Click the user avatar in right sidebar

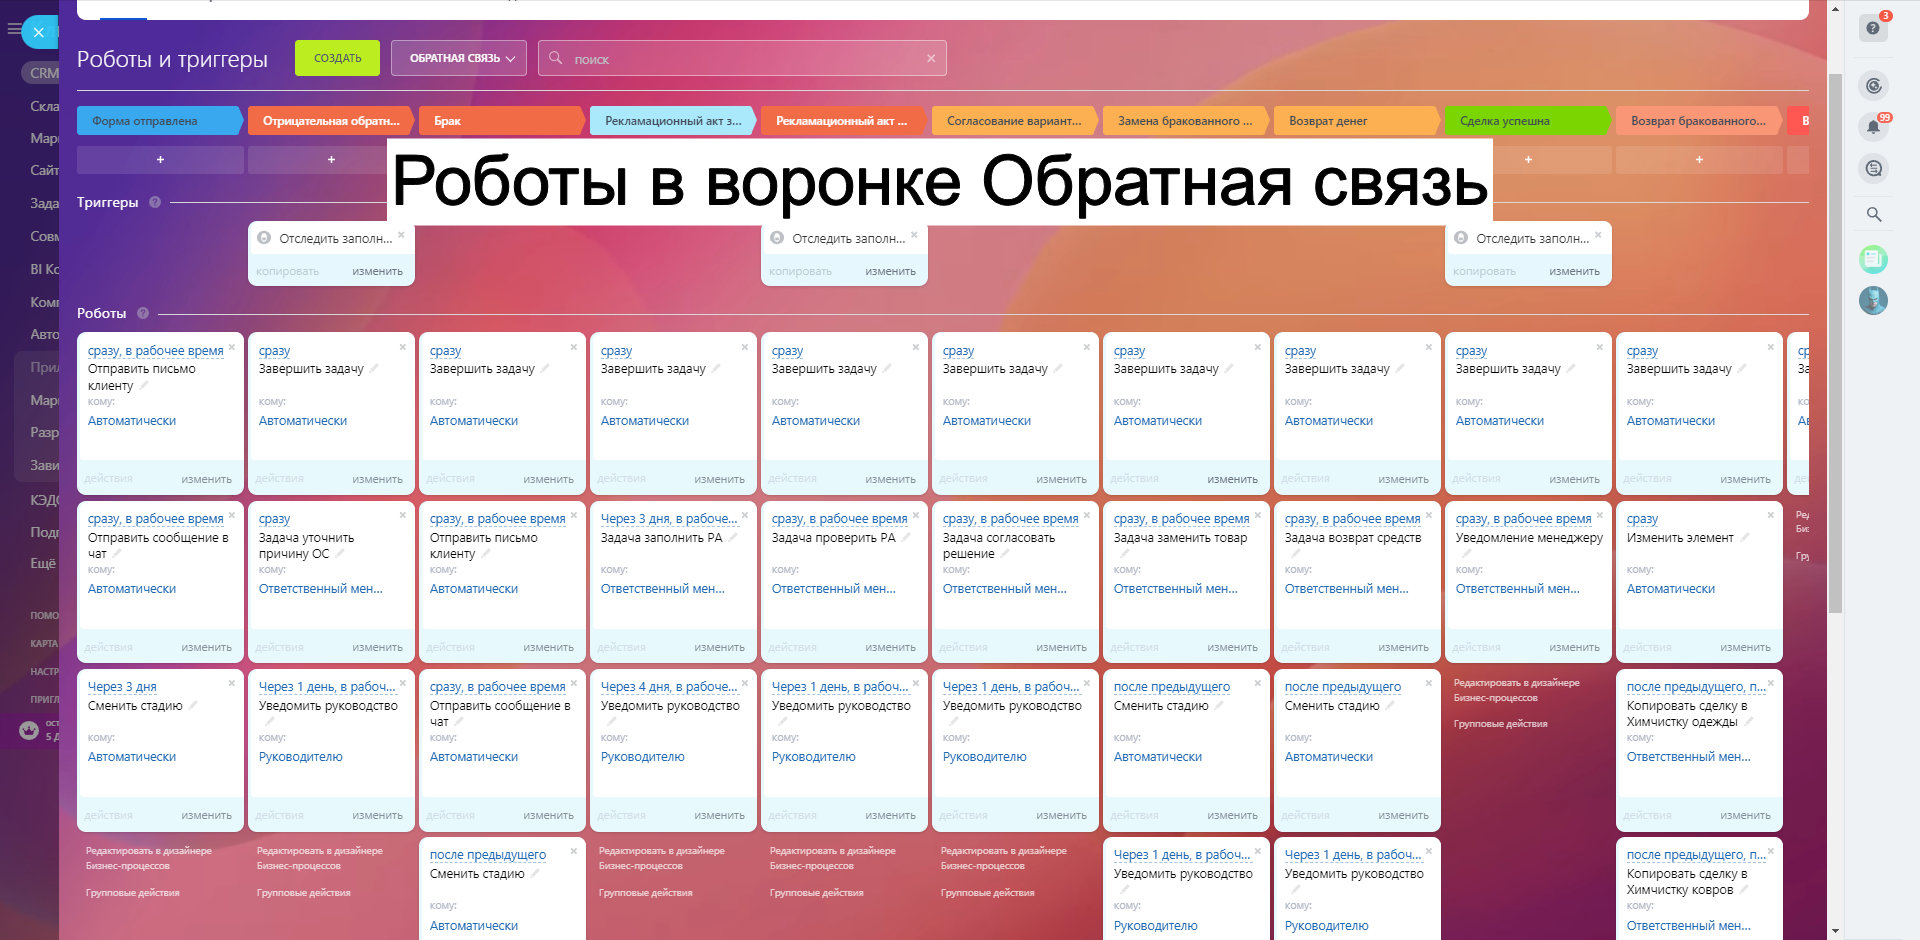click(1873, 300)
